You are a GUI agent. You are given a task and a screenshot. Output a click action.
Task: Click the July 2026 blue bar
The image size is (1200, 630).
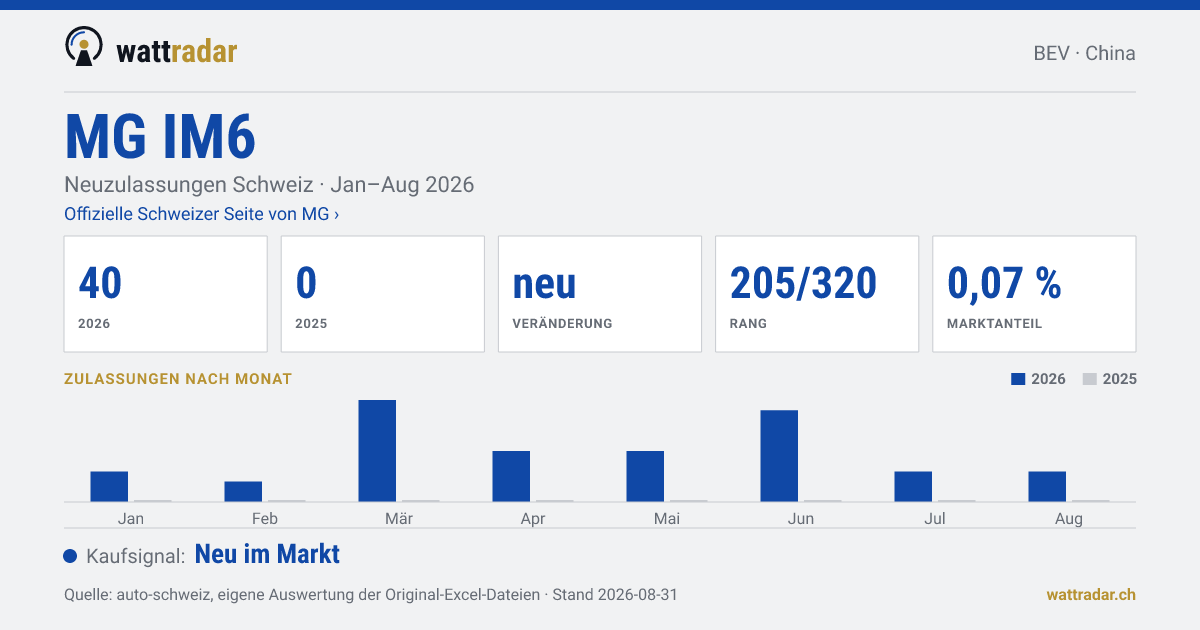point(913,486)
